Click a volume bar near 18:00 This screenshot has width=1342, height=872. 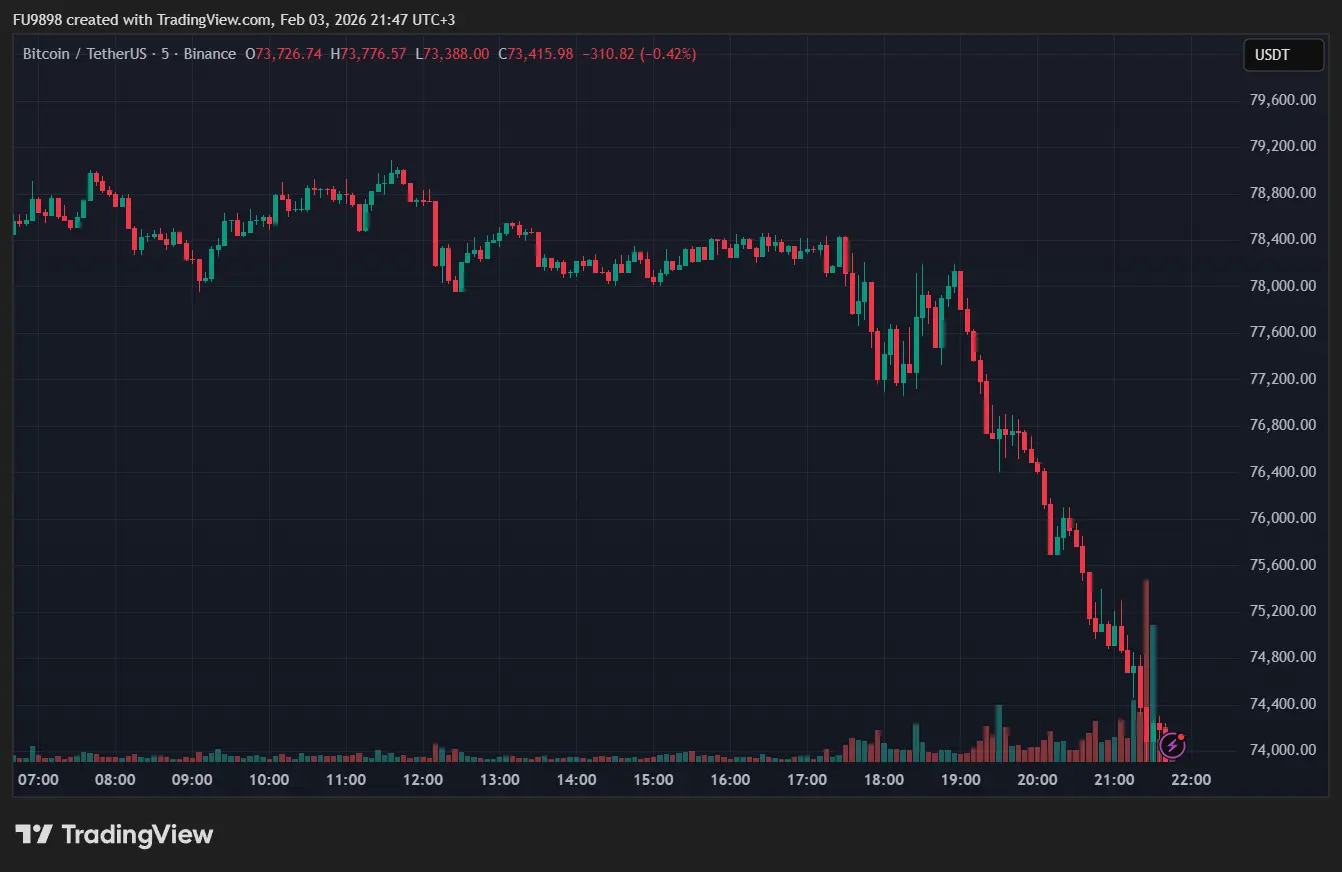click(x=883, y=752)
